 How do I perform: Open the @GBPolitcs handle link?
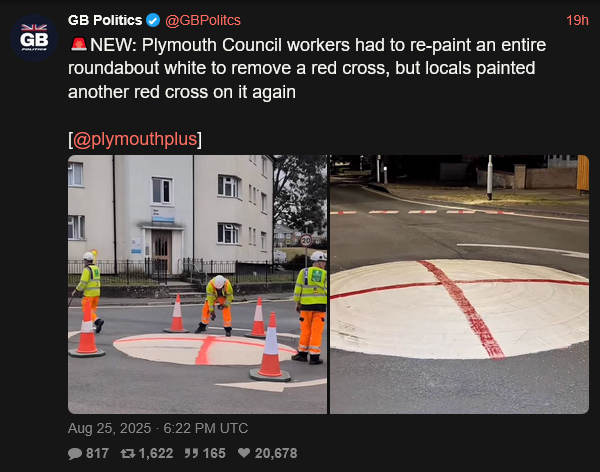(203, 20)
